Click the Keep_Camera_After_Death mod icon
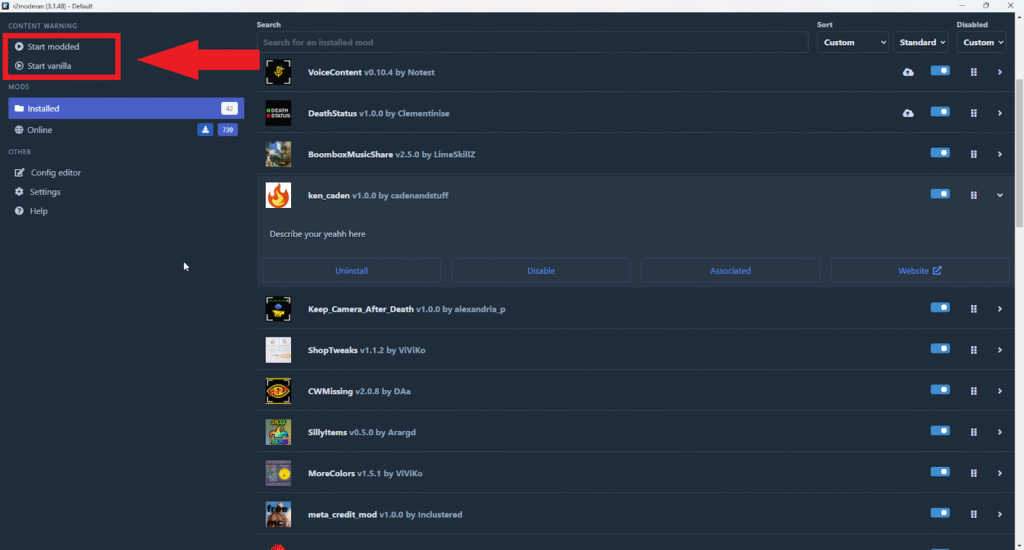Screen dimensions: 1024x550 click(x=278, y=309)
